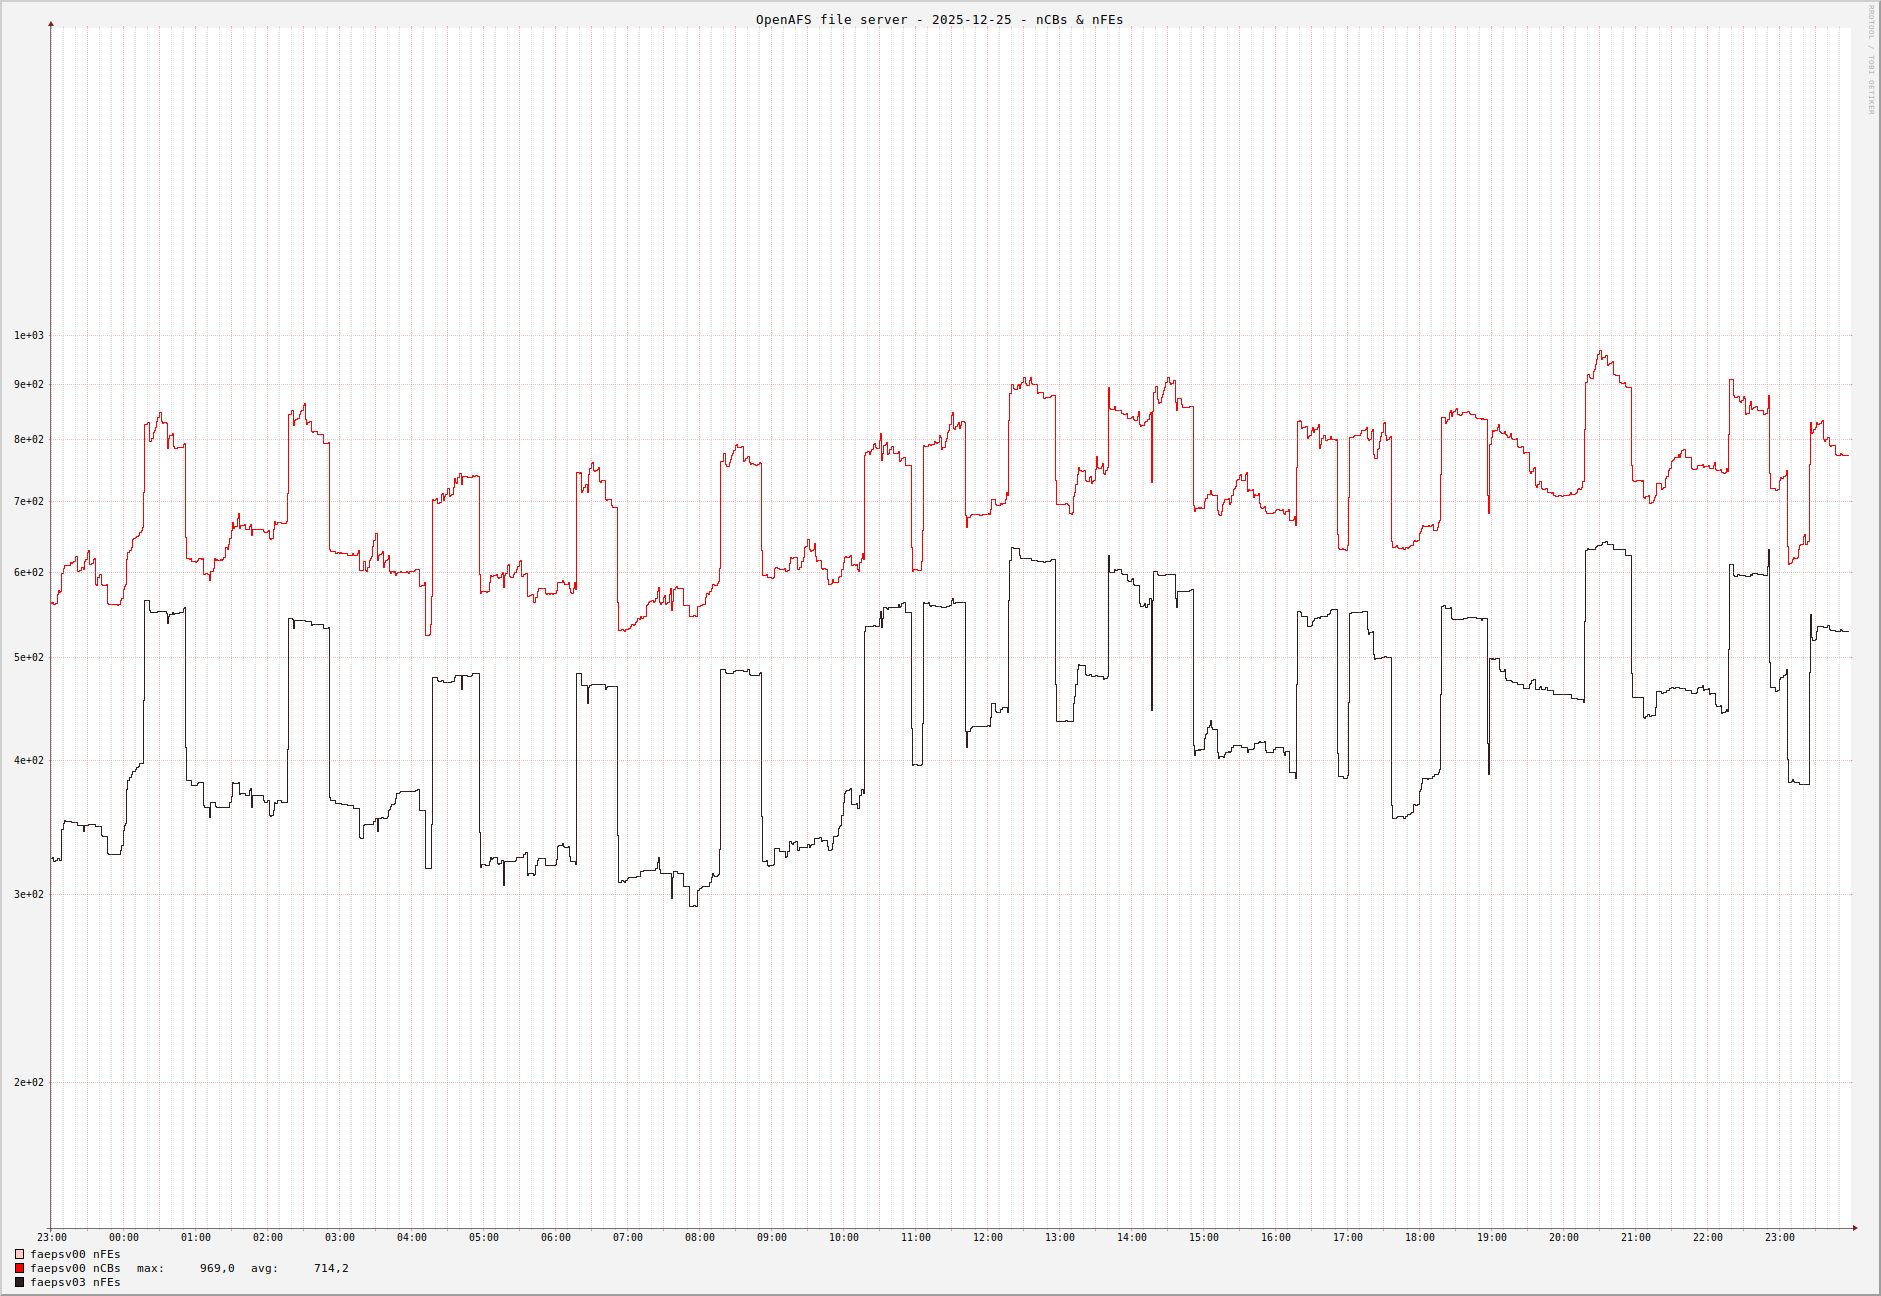Click the 2e+02 y-axis label
The width and height of the screenshot is (1881, 1296).
[x=28, y=1082]
